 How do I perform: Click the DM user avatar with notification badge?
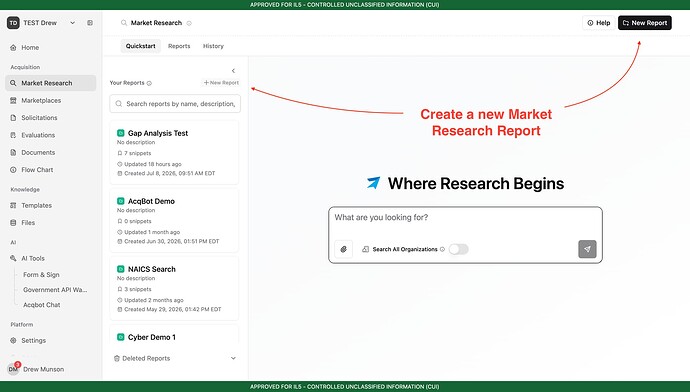(14, 369)
